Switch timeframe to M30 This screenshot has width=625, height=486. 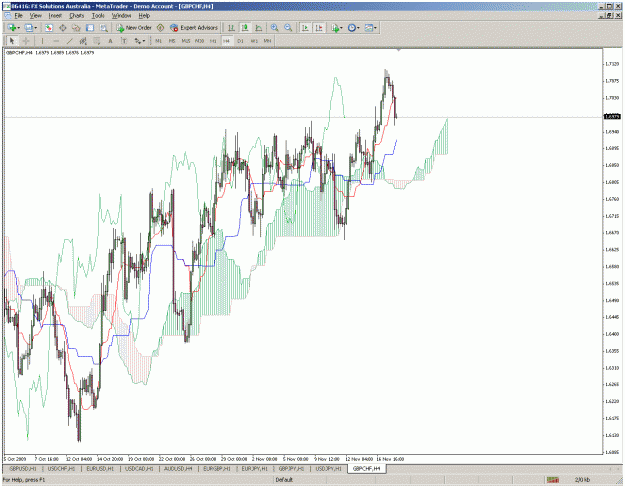pos(199,41)
